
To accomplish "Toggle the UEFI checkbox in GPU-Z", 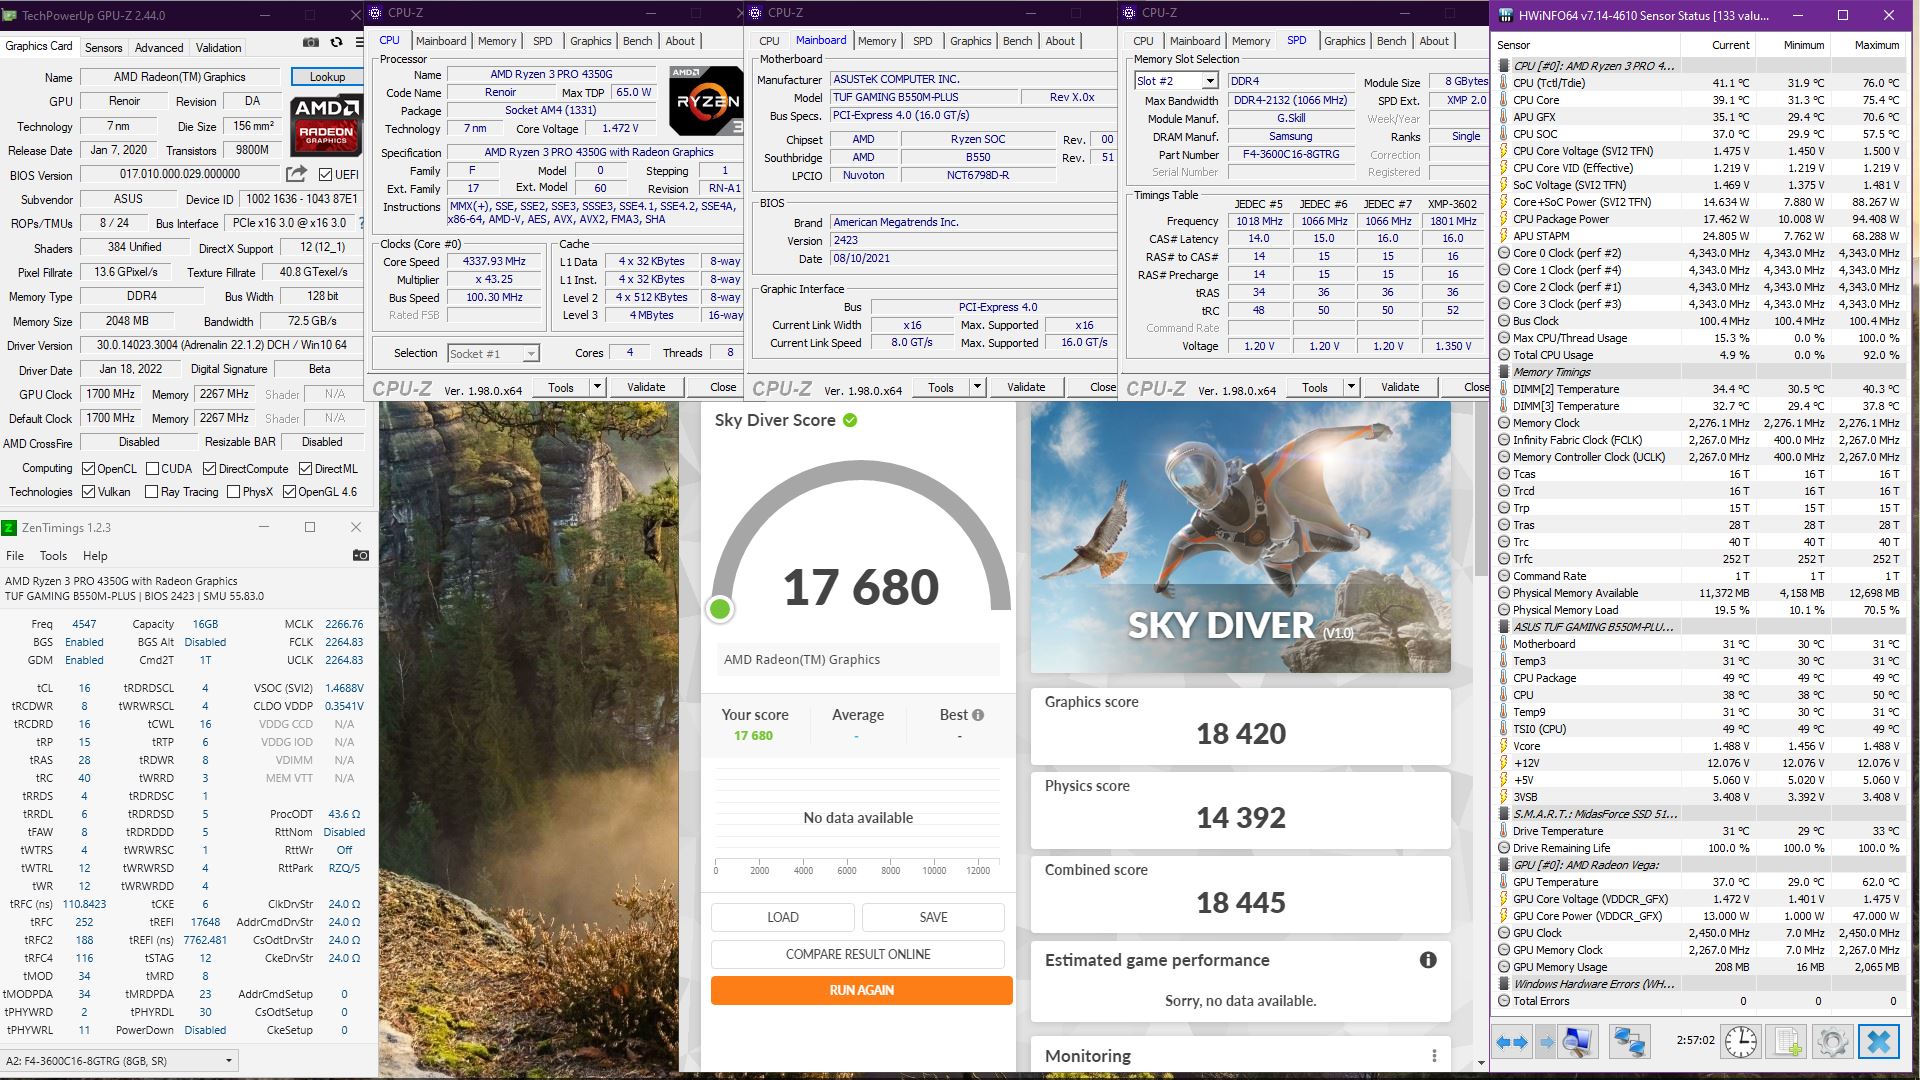I will [325, 174].
